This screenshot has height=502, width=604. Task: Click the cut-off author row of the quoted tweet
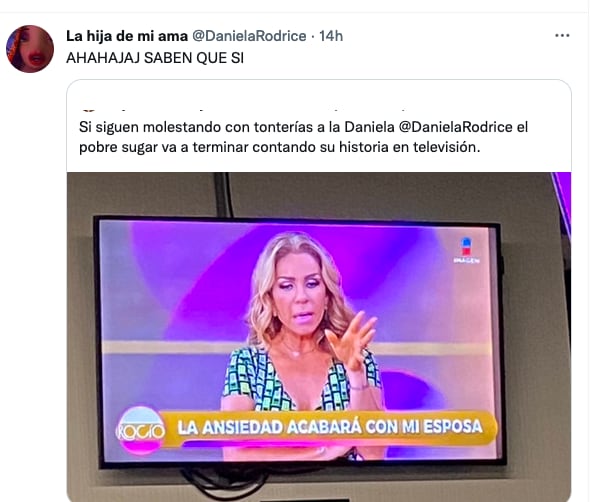coord(247,110)
